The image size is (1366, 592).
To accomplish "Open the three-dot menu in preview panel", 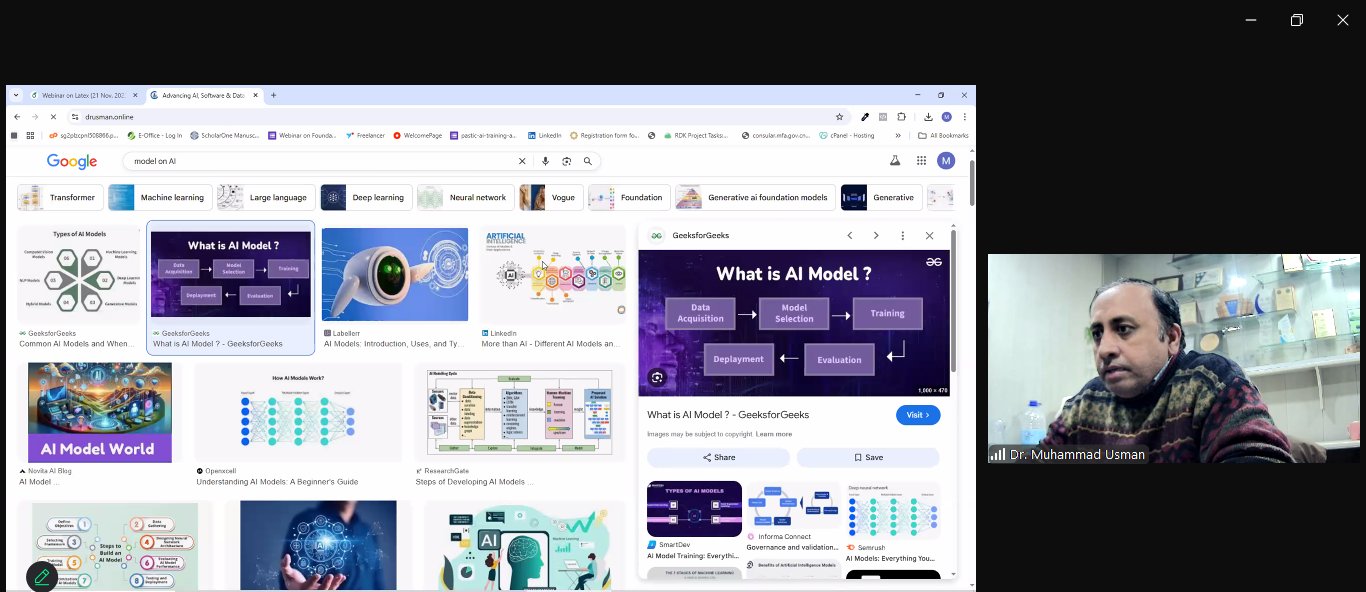I will [903, 236].
